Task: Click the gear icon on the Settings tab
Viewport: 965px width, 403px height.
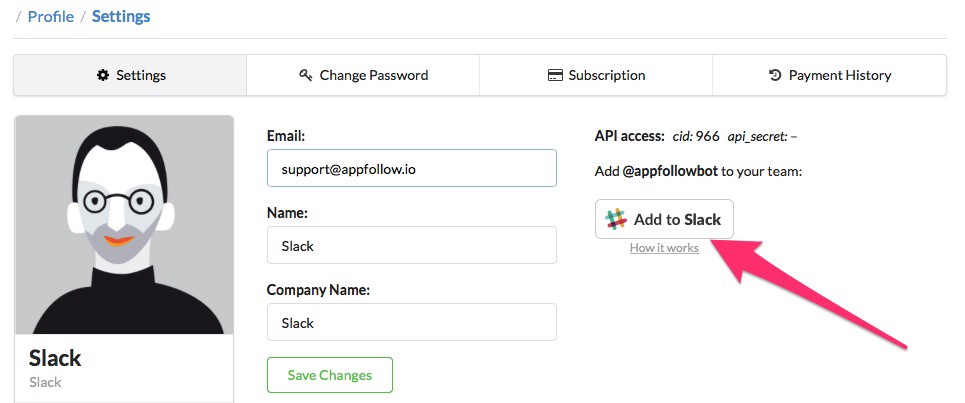Action: pyautogui.click(x=102, y=75)
